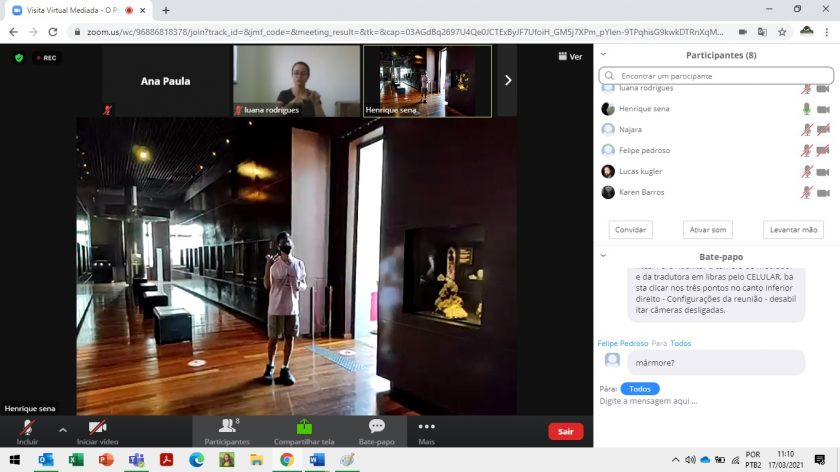840x472 pixels.
Task: Open audio options arrow beside Incluir
Action: point(63,430)
